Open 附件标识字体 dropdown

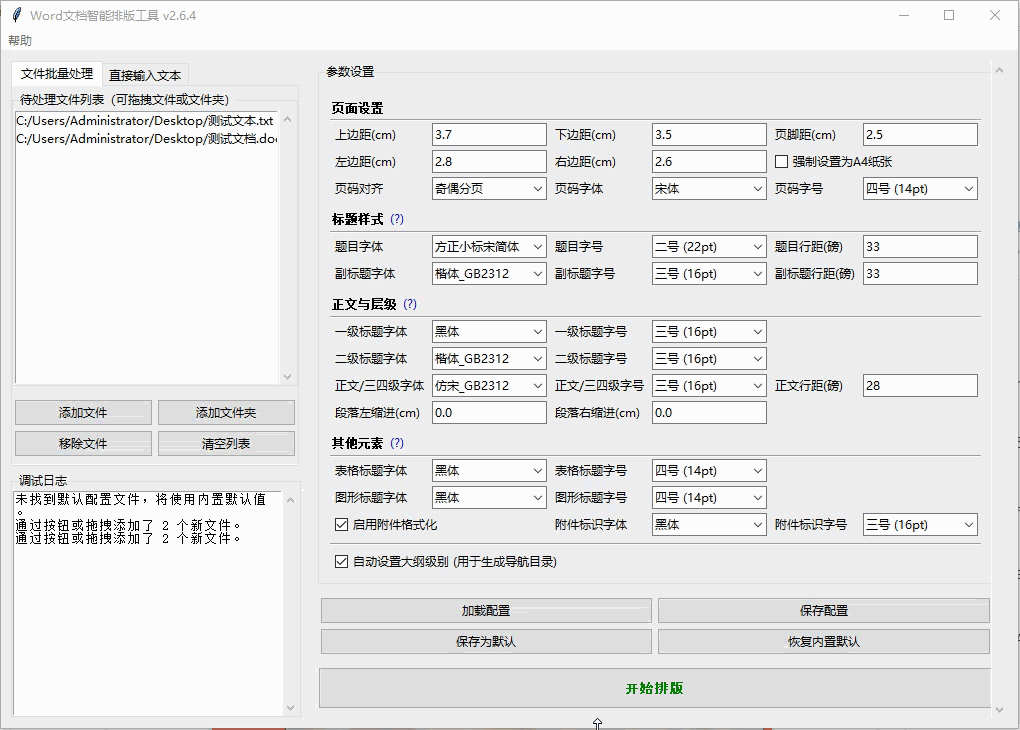point(709,524)
